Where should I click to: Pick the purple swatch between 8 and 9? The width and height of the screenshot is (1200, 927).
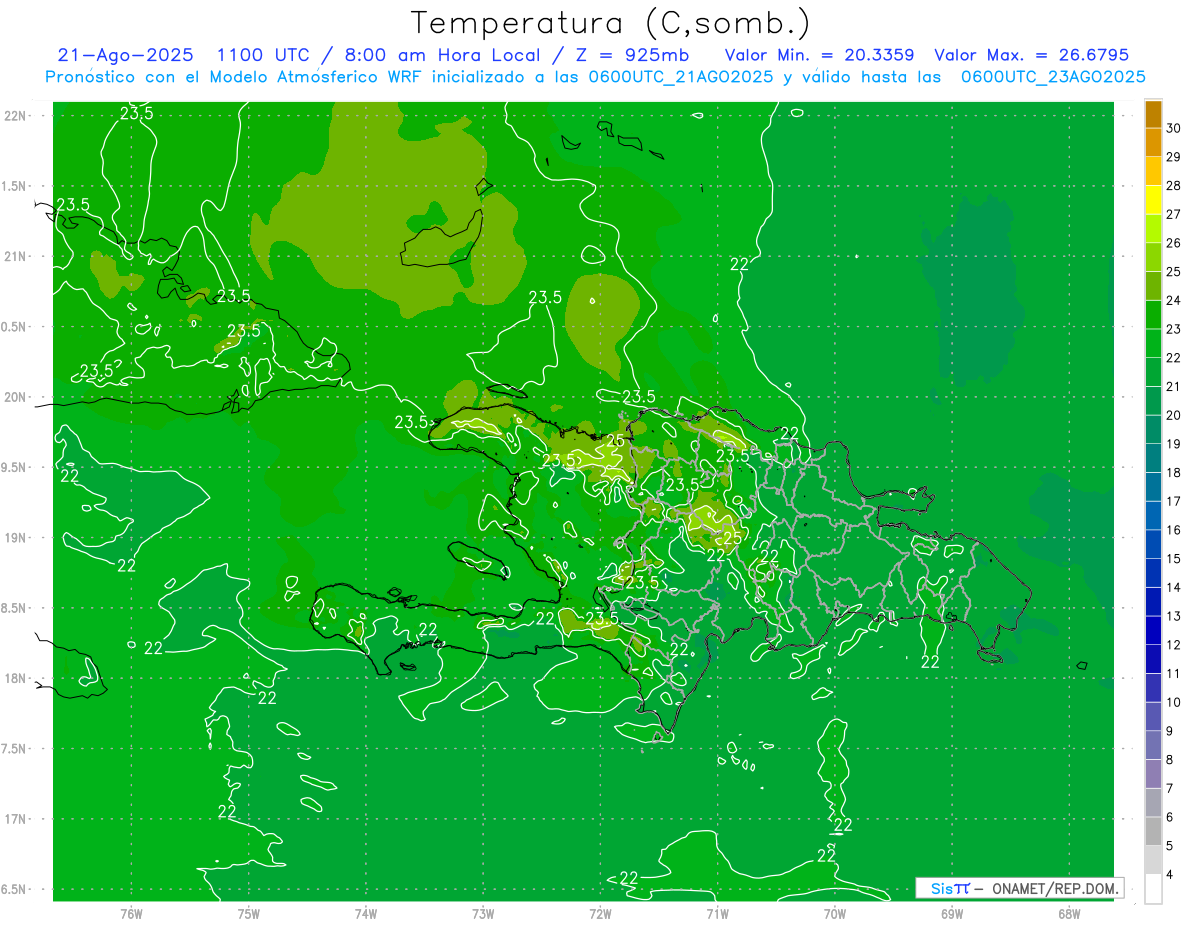tap(1153, 746)
